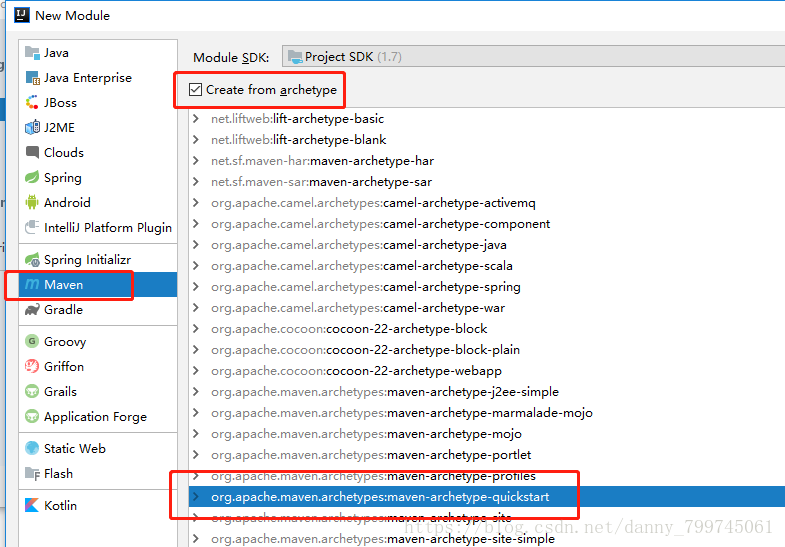Screen dimensions: 785x547
Task: Open the Module SDK dropdown
Action: [533, 57]
